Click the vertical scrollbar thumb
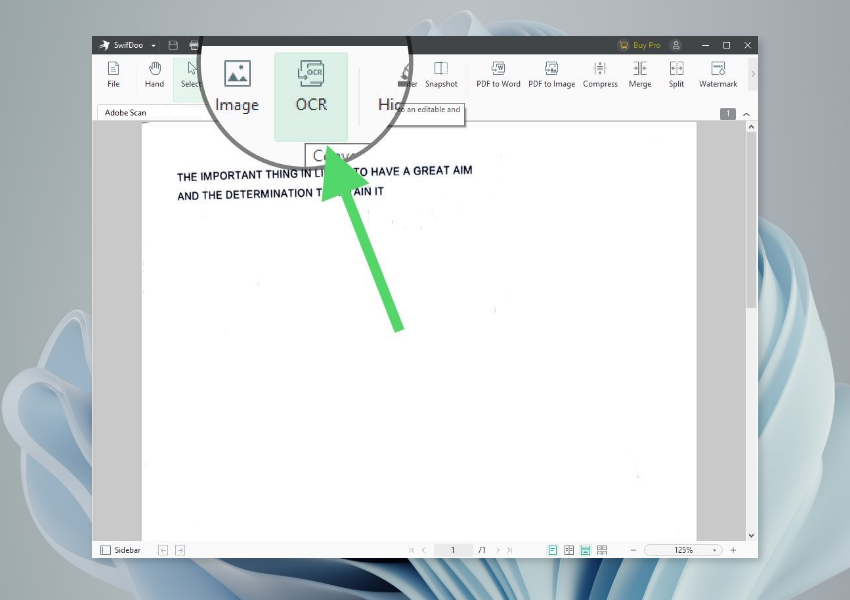The height and width of the screenshot is (600, 850). (751, 220)
